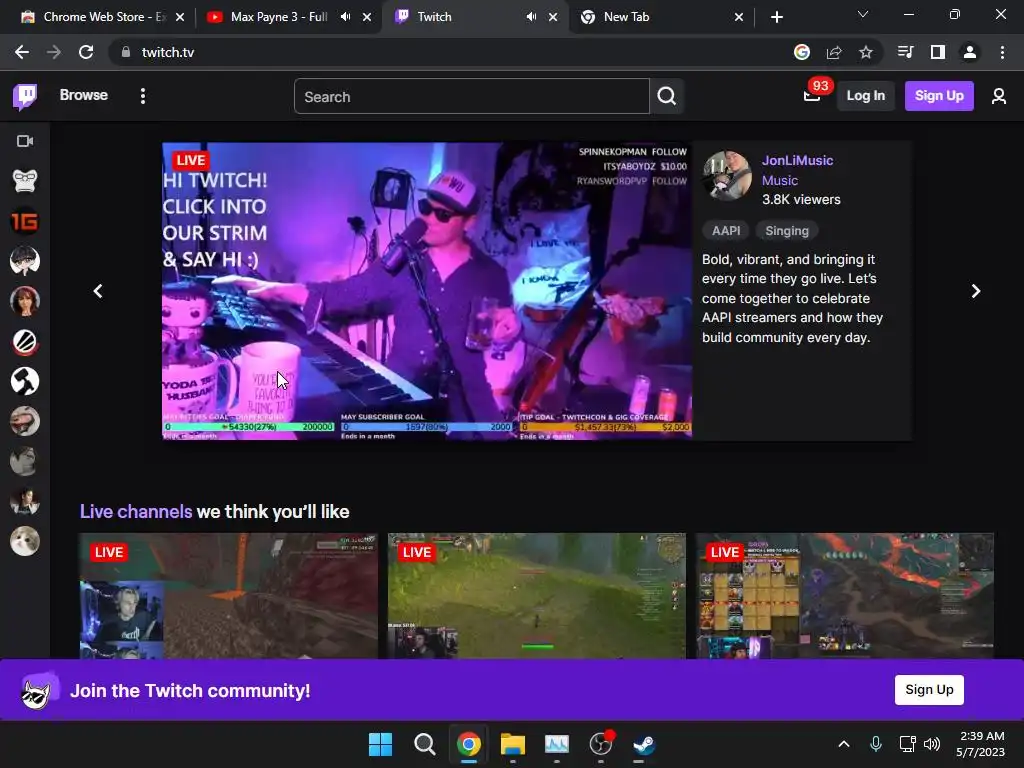Viewport: 1024px width, 768px height.
Task: Reload the Twitch page
Action: [86, 52]
